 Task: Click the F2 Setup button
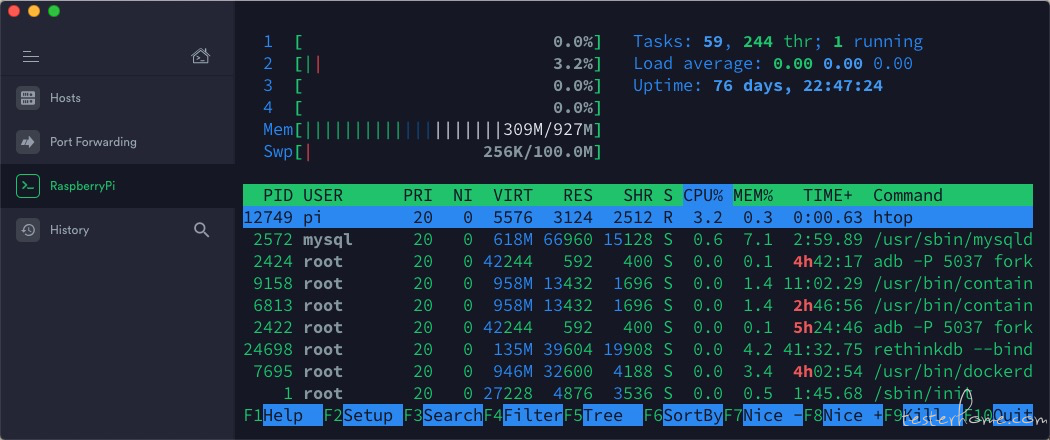point(363,415)
